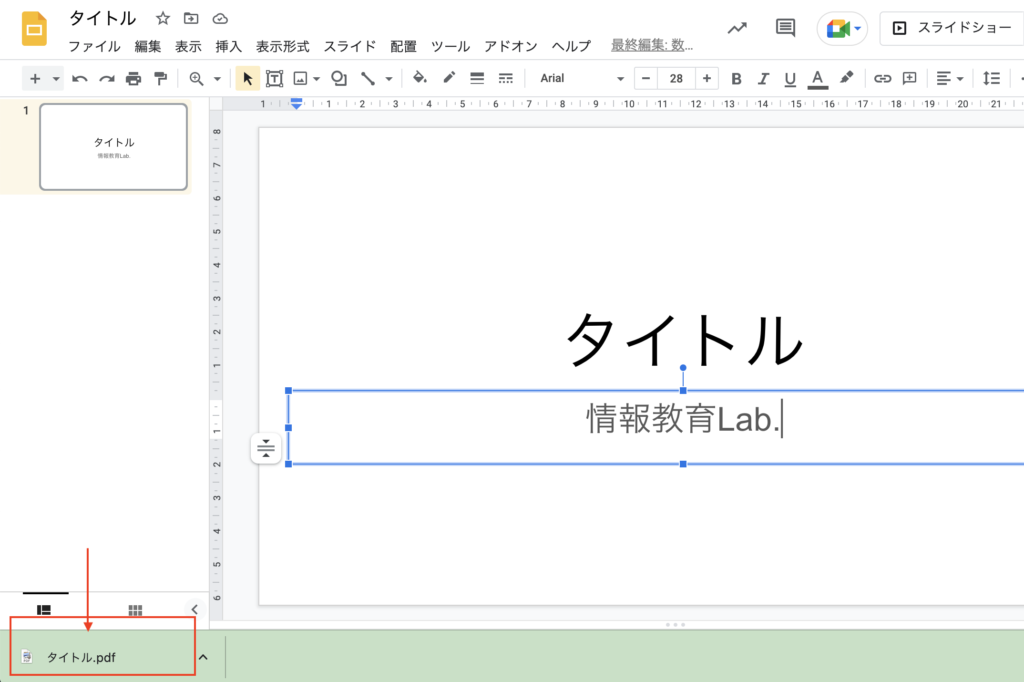Click the 情報教育Lab. subtitle text

684,419
